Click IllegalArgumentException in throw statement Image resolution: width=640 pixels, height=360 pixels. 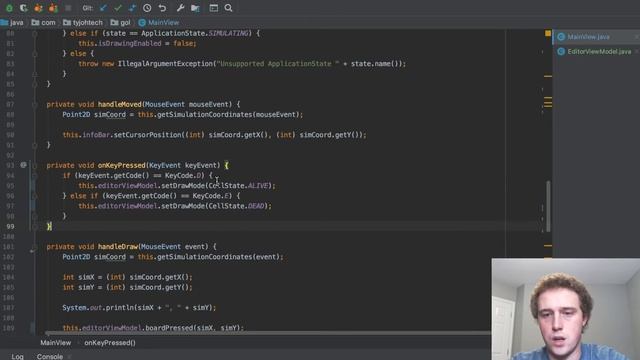pos(165,64)
